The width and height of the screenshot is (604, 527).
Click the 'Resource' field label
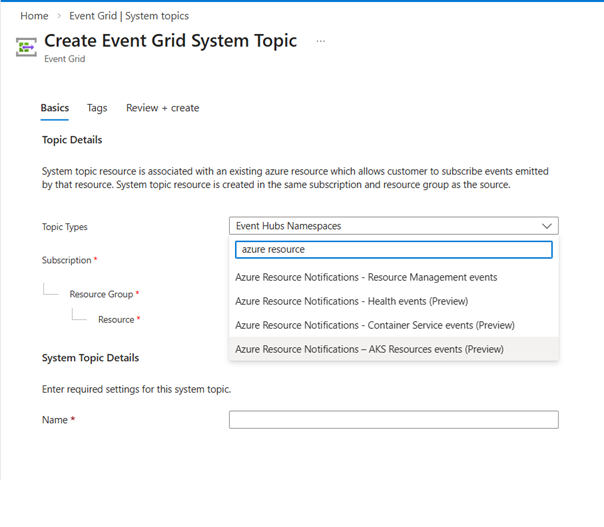tap(116, 320)
